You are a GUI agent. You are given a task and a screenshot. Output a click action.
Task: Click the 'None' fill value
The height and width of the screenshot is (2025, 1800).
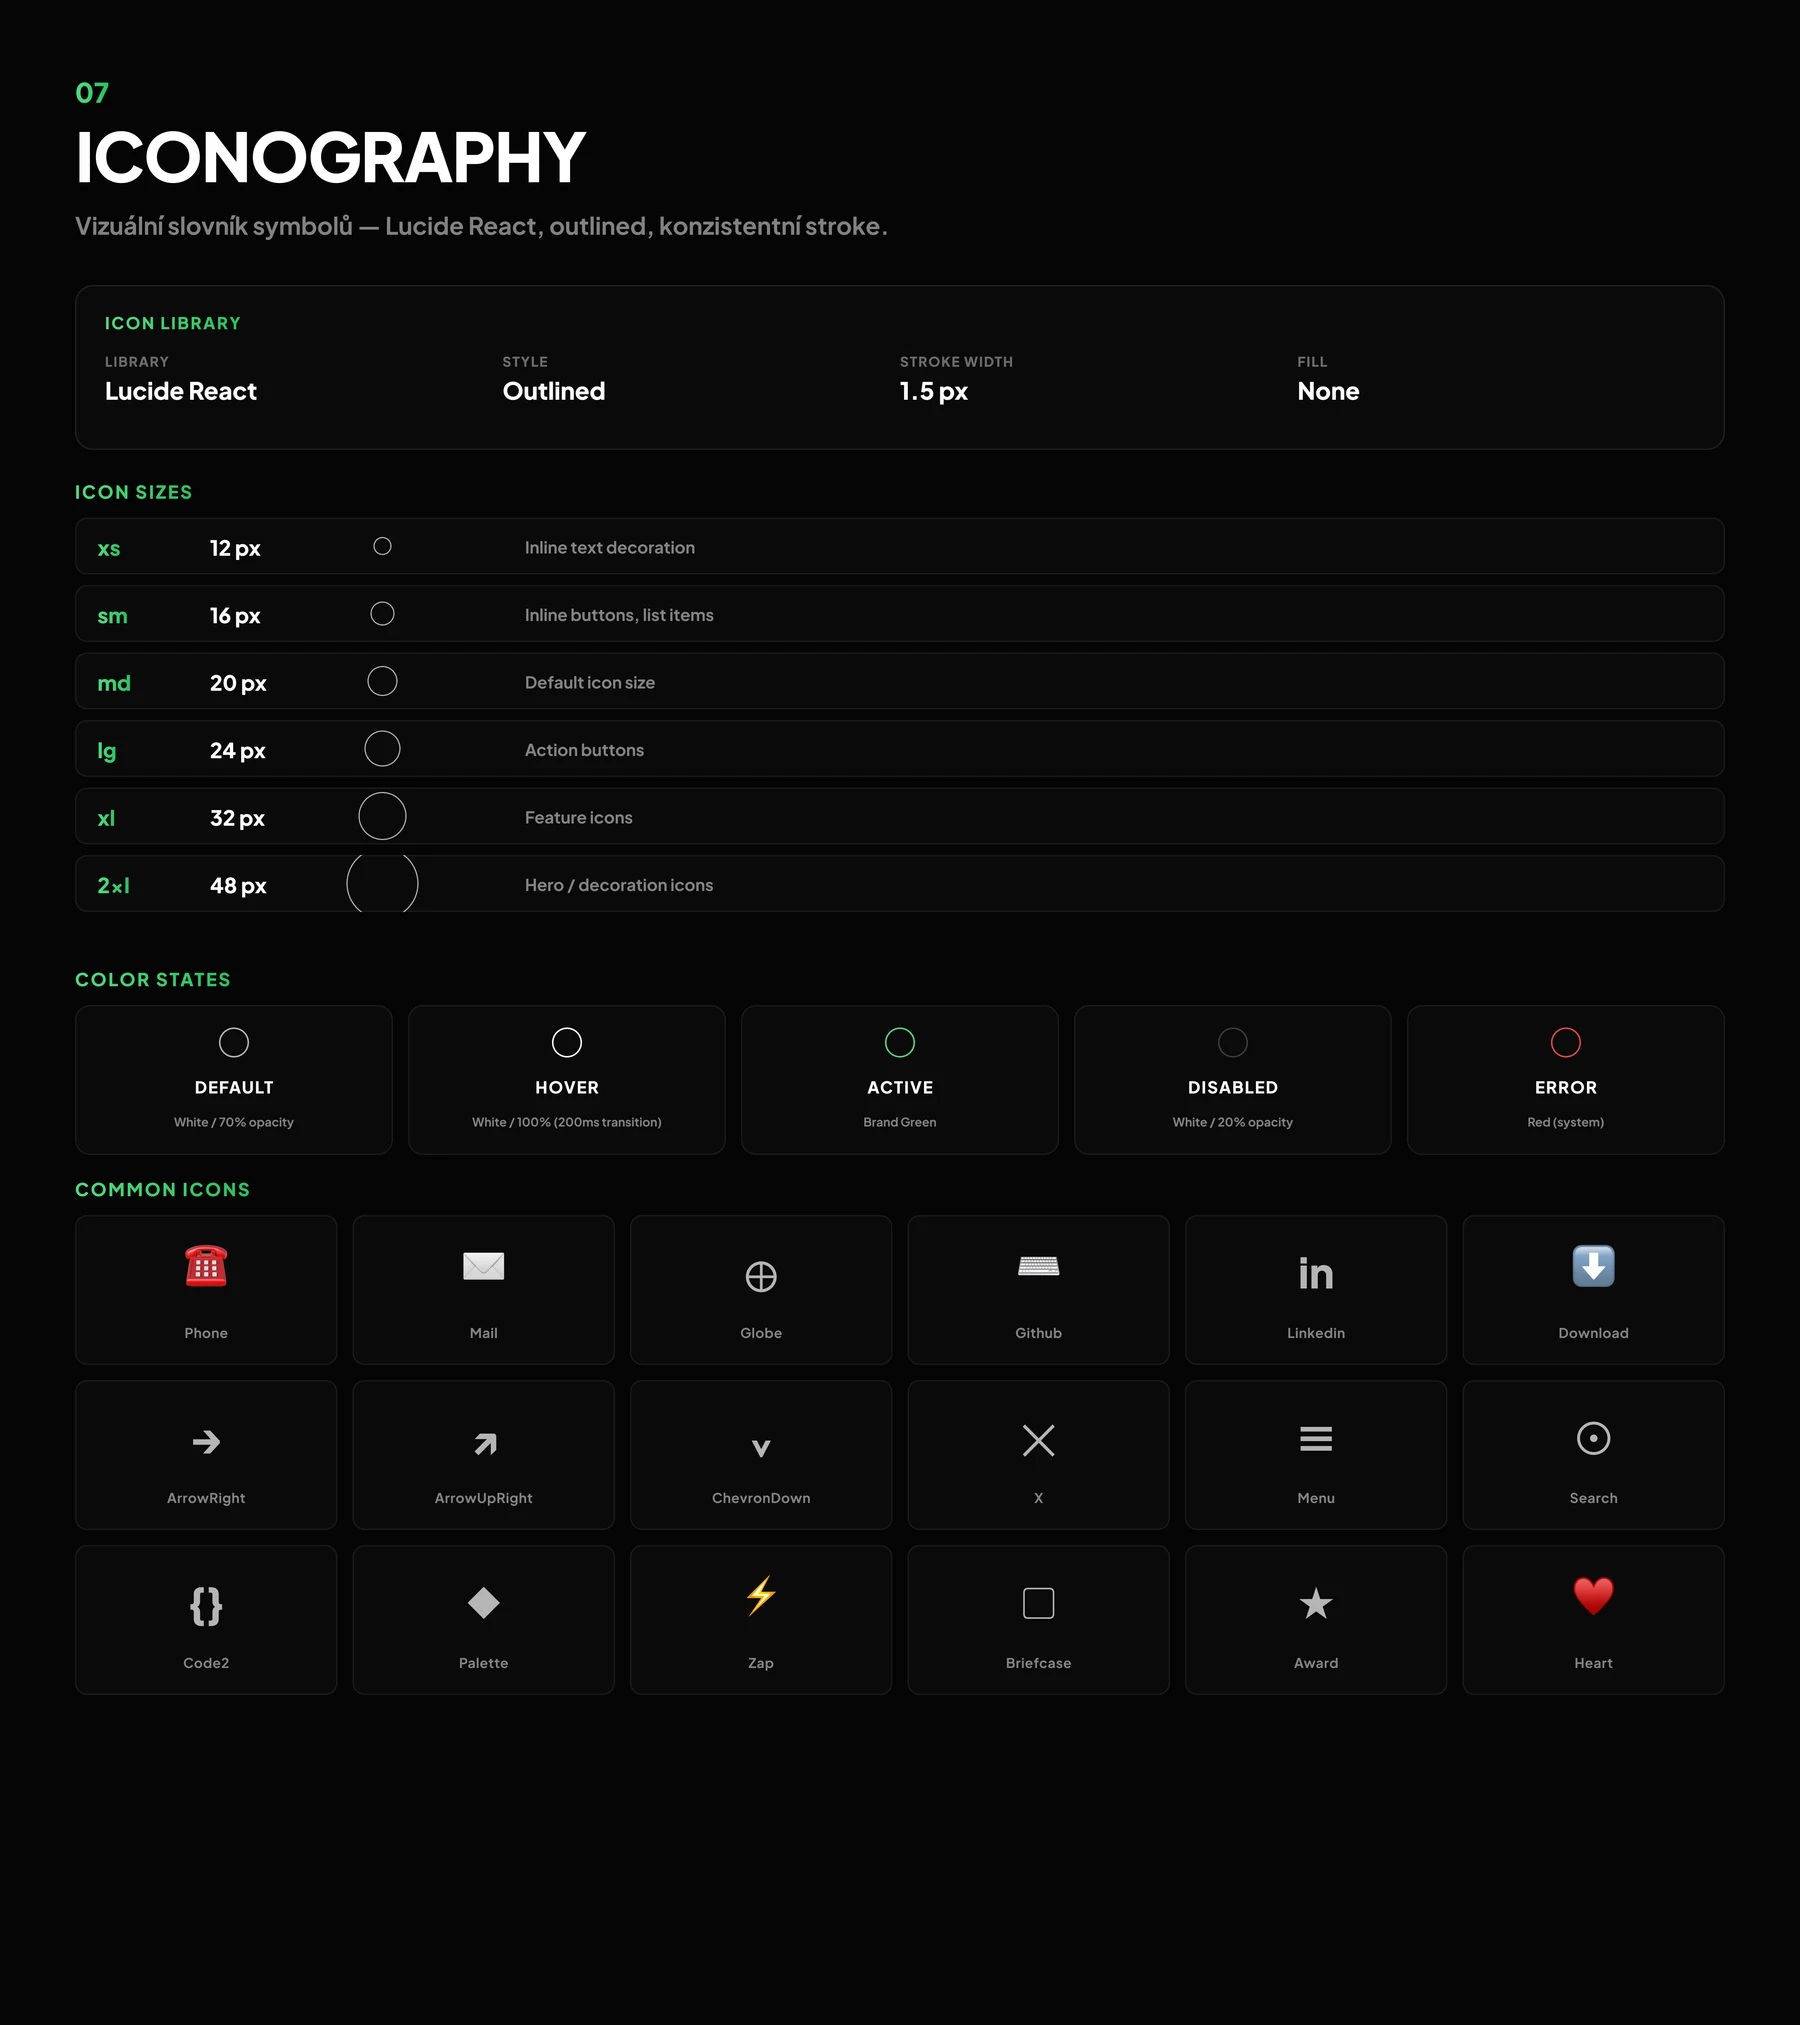pos(1328,391)
